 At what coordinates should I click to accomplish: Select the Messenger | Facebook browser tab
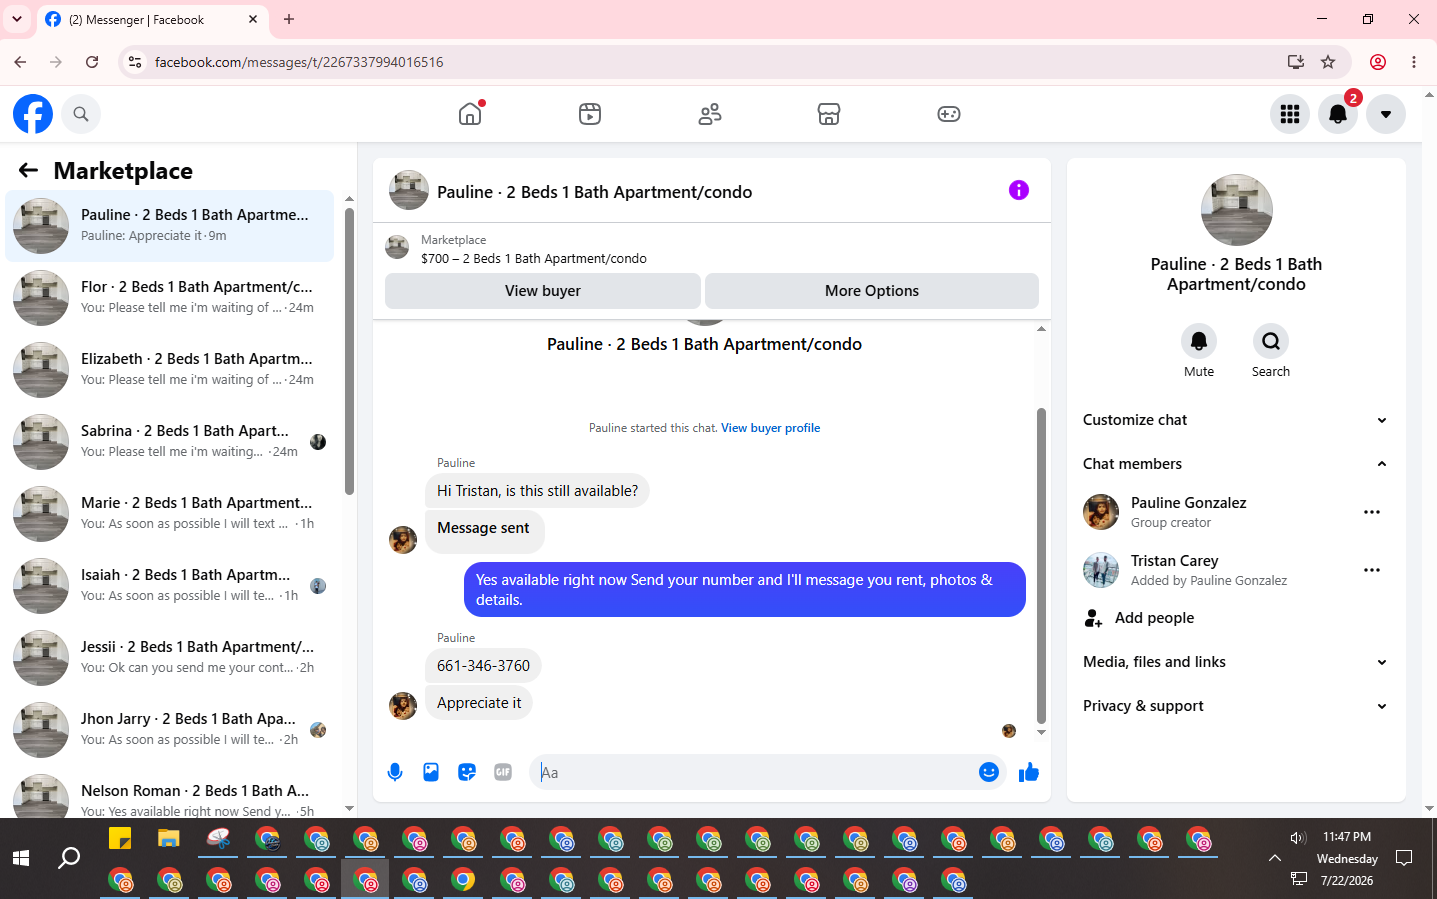click(x=154, y=20)
